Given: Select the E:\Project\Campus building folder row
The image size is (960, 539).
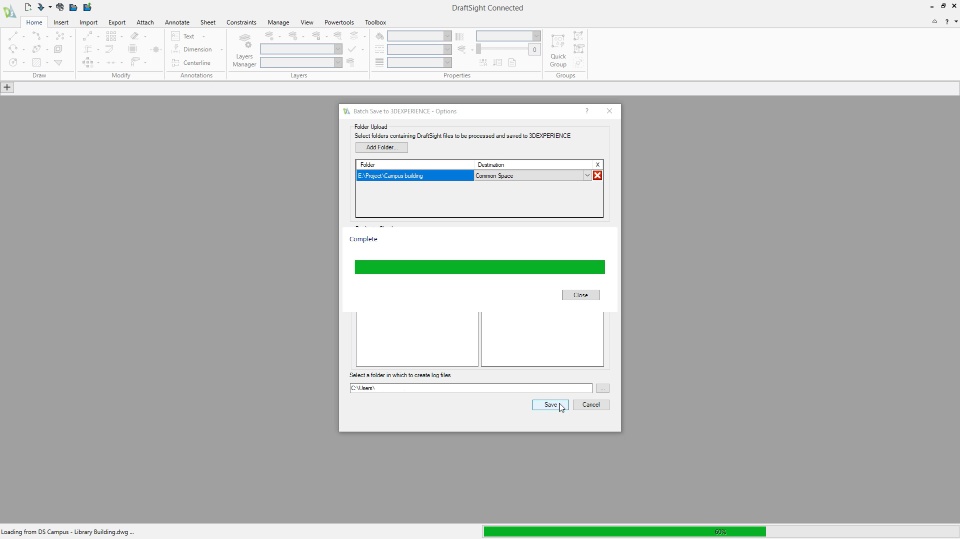Looking at the screenshot, I should [x=415, y=176].
